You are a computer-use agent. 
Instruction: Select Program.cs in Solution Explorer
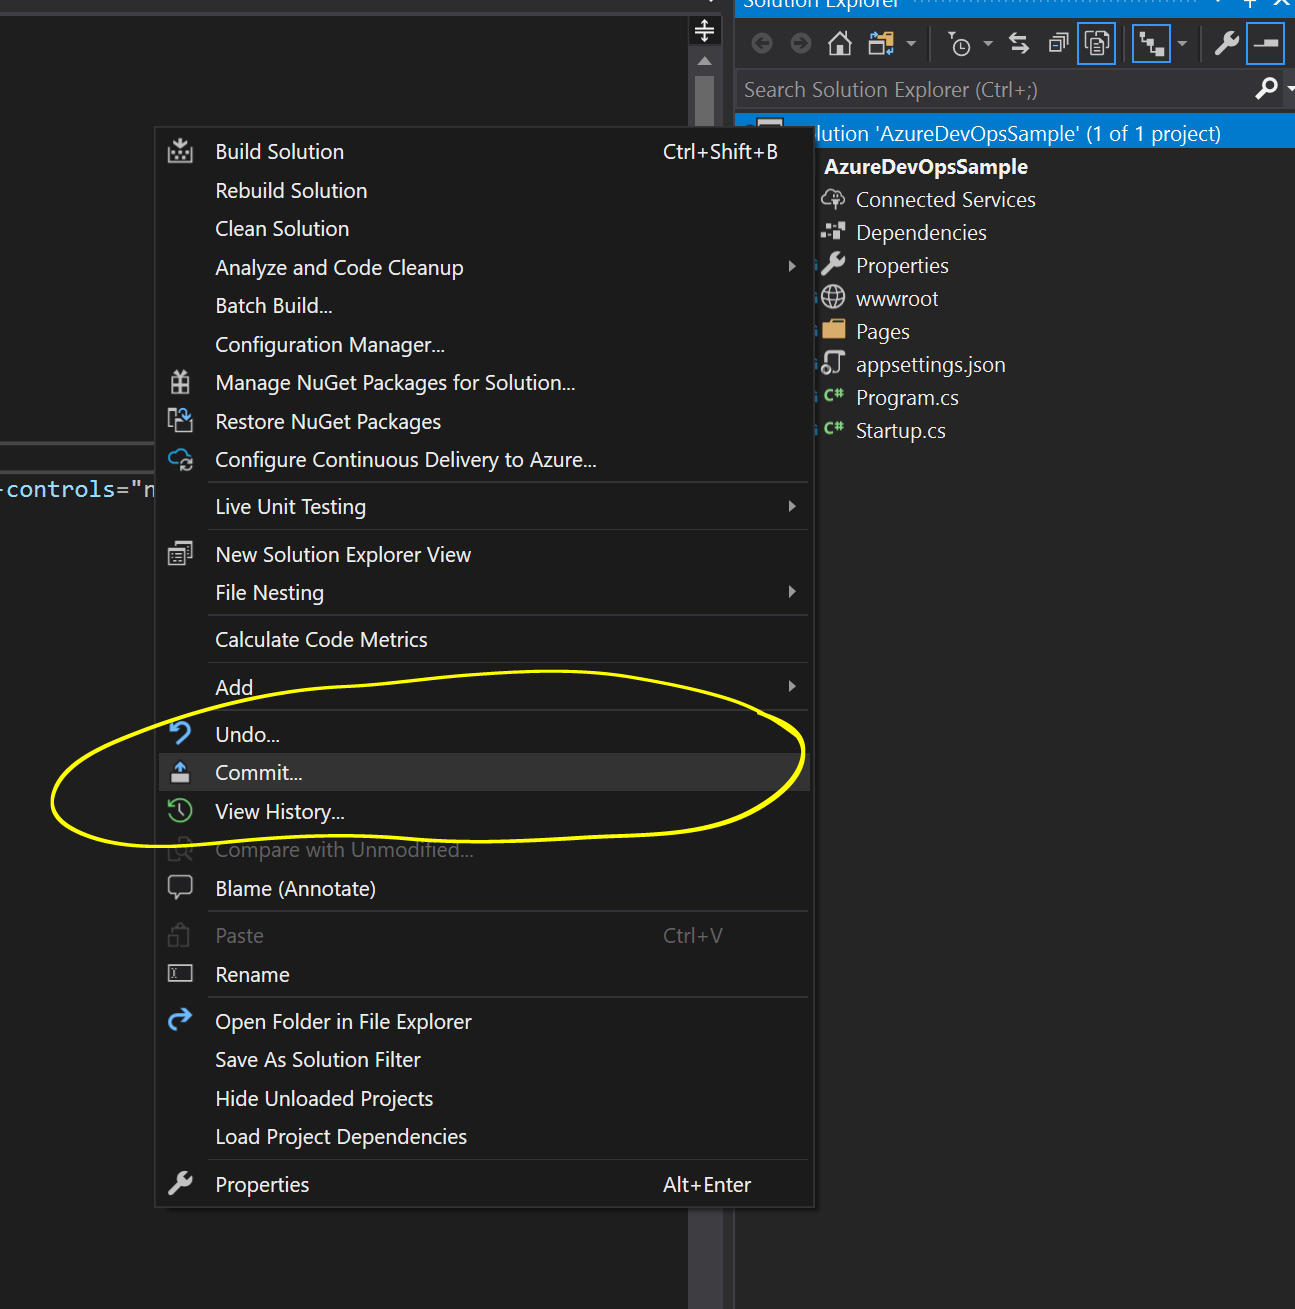click(906, 398)
